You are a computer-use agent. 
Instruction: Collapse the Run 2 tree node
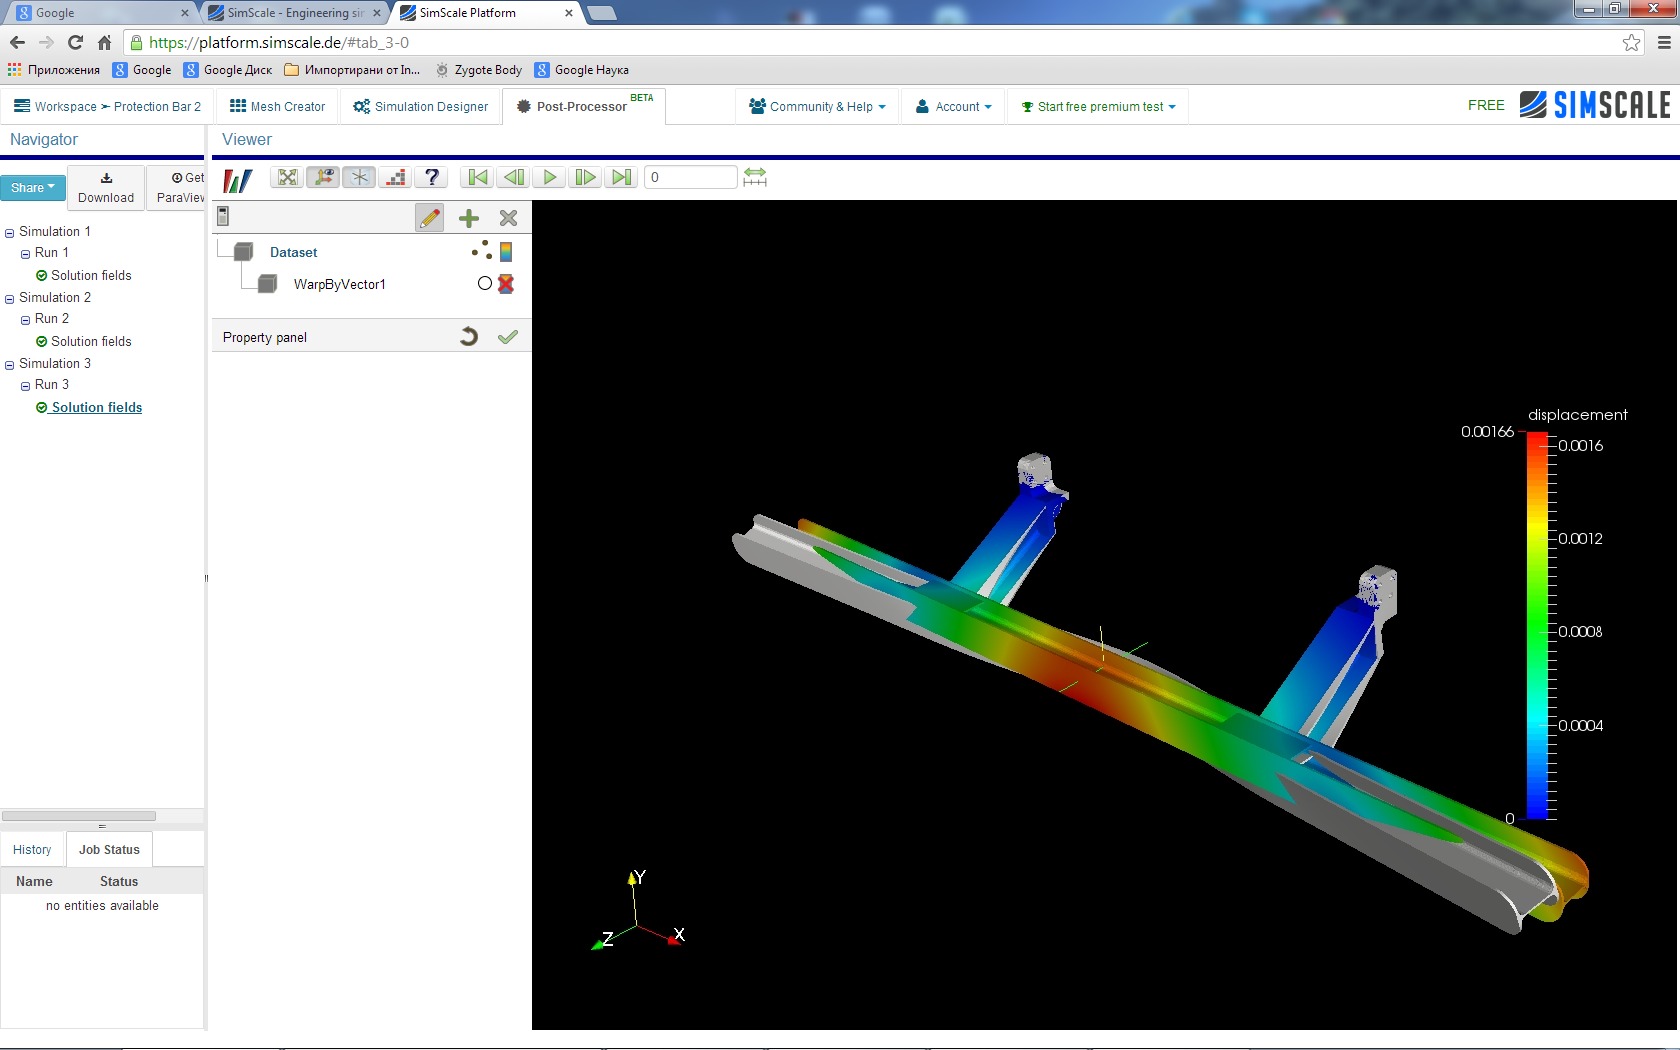point(26,320)
